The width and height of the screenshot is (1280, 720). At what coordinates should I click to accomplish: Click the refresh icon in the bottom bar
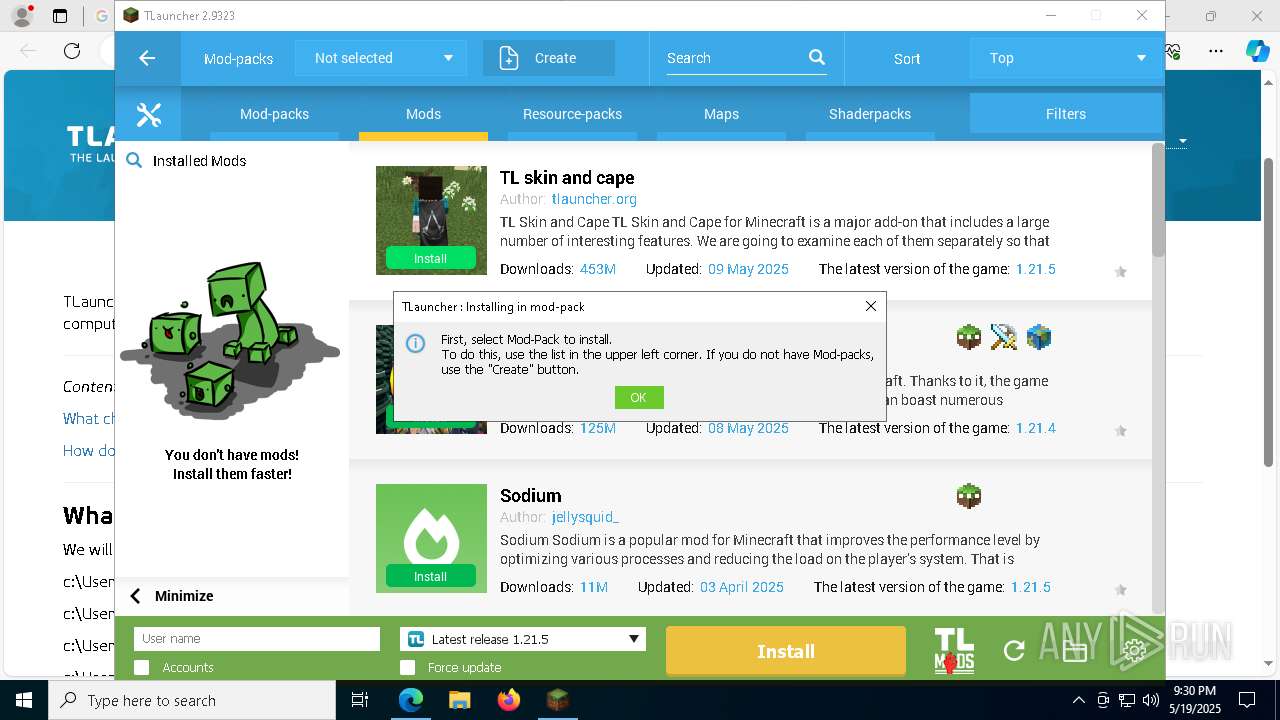pos(1014,651)
